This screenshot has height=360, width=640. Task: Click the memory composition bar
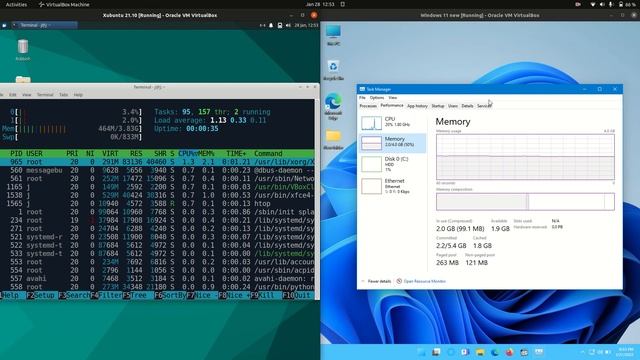pyautogui.click(x=525, y=202)
